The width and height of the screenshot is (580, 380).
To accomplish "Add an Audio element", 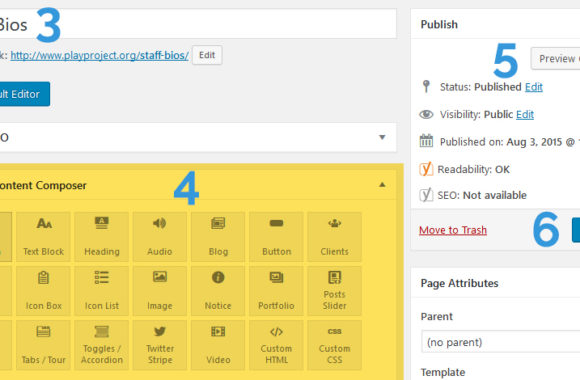I will pos(160,237).
